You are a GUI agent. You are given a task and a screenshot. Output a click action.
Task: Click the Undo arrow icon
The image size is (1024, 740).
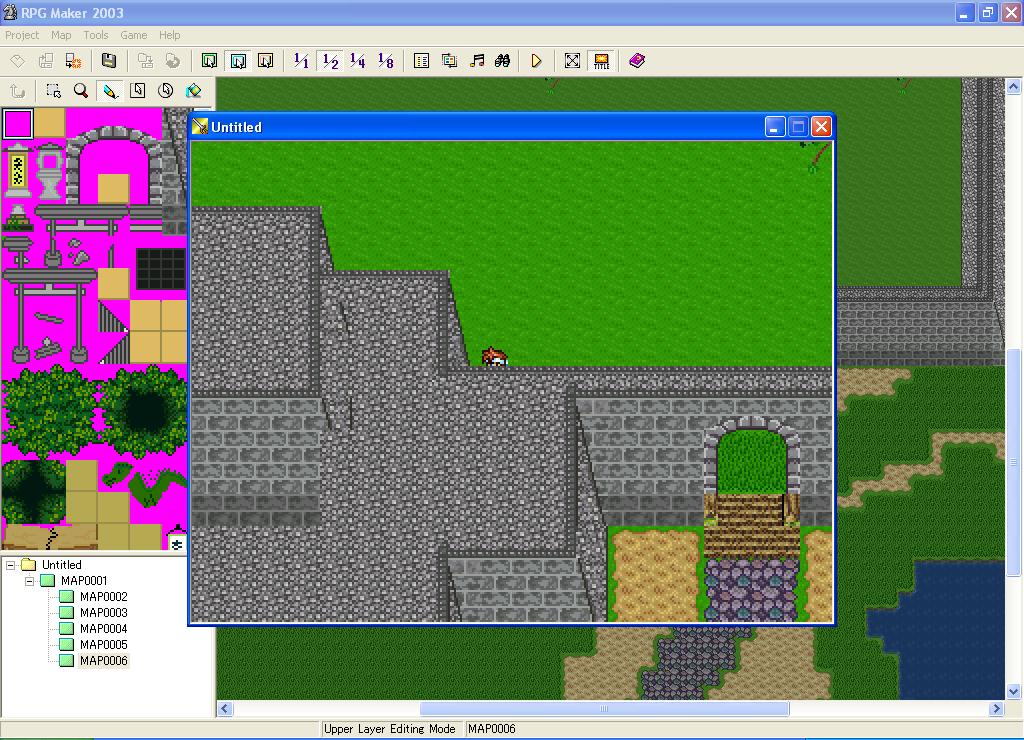tap(18, 91)
